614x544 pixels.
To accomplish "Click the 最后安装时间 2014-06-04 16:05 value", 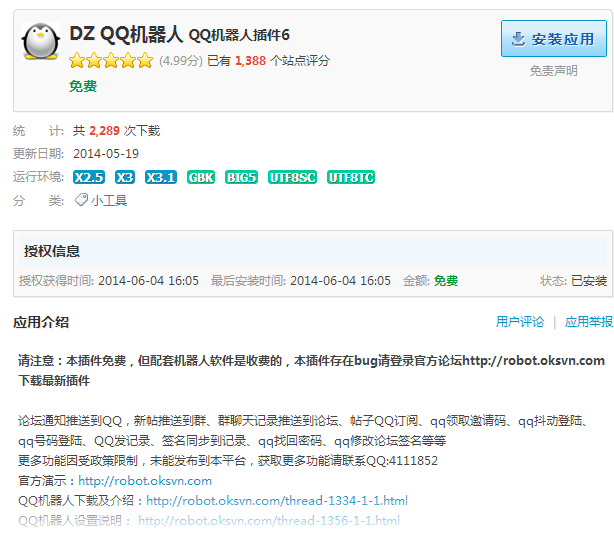I will (x=340, y=281).
